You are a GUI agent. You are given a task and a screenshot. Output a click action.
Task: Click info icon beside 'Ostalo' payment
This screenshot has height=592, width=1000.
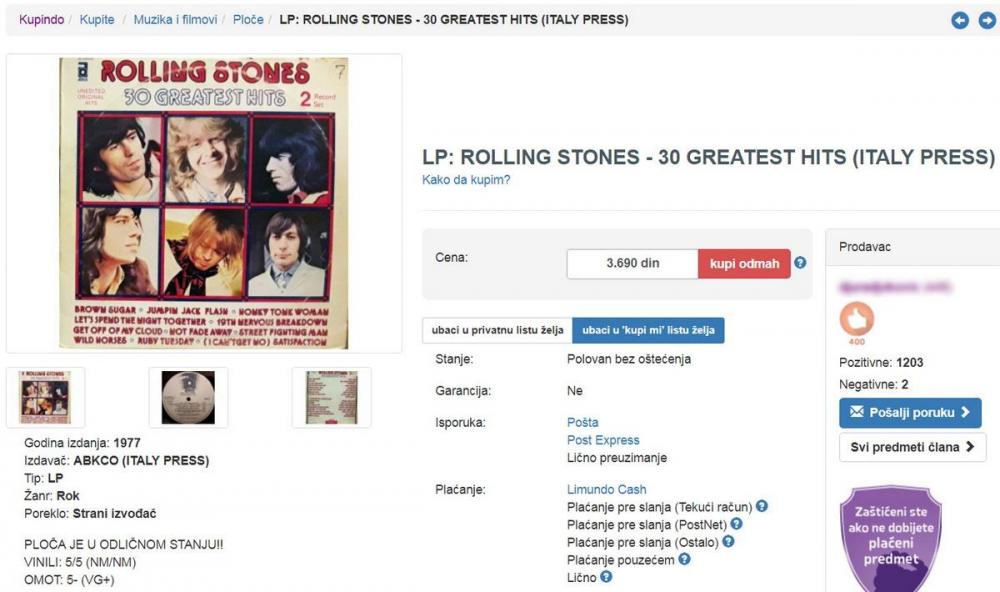pyautogui.click(x=728, y=542)
